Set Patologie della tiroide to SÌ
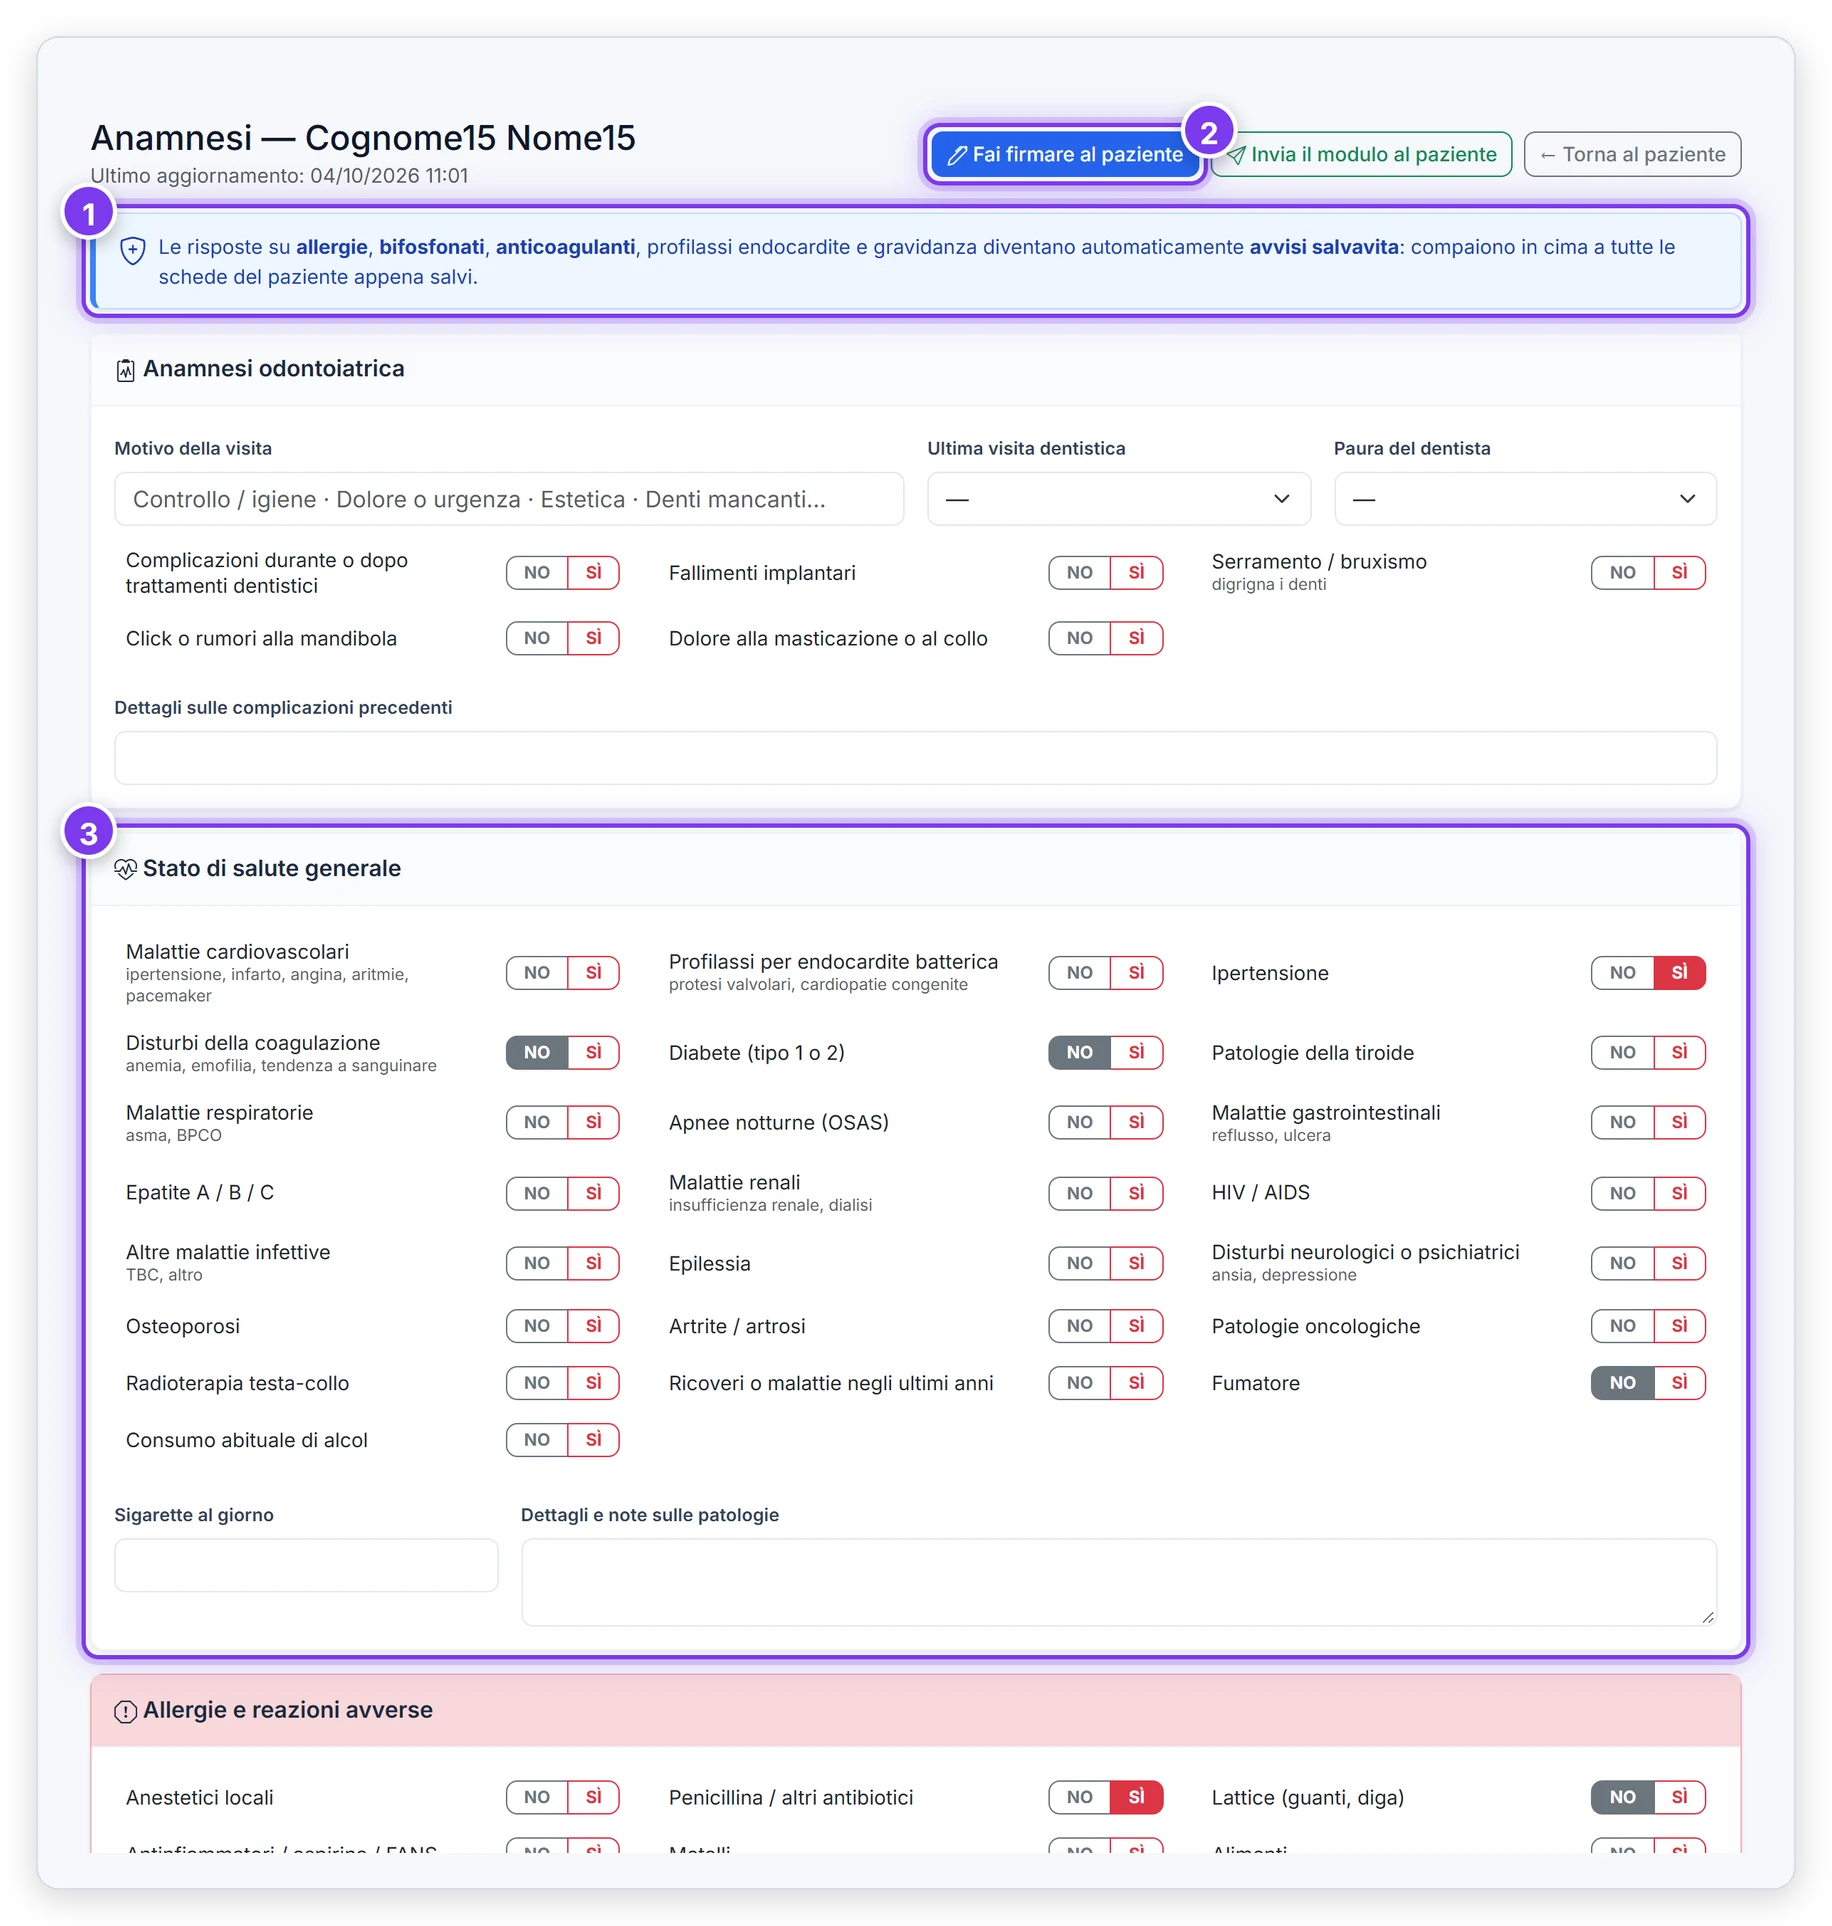The image size is (1832, 1926). 1679,1052
